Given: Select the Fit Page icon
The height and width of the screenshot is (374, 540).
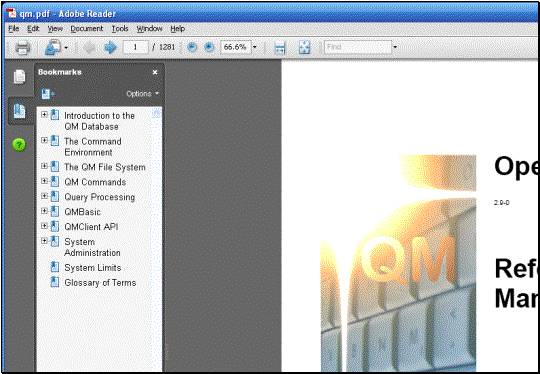Looking at the screenshot, I should tap(304, 48).
